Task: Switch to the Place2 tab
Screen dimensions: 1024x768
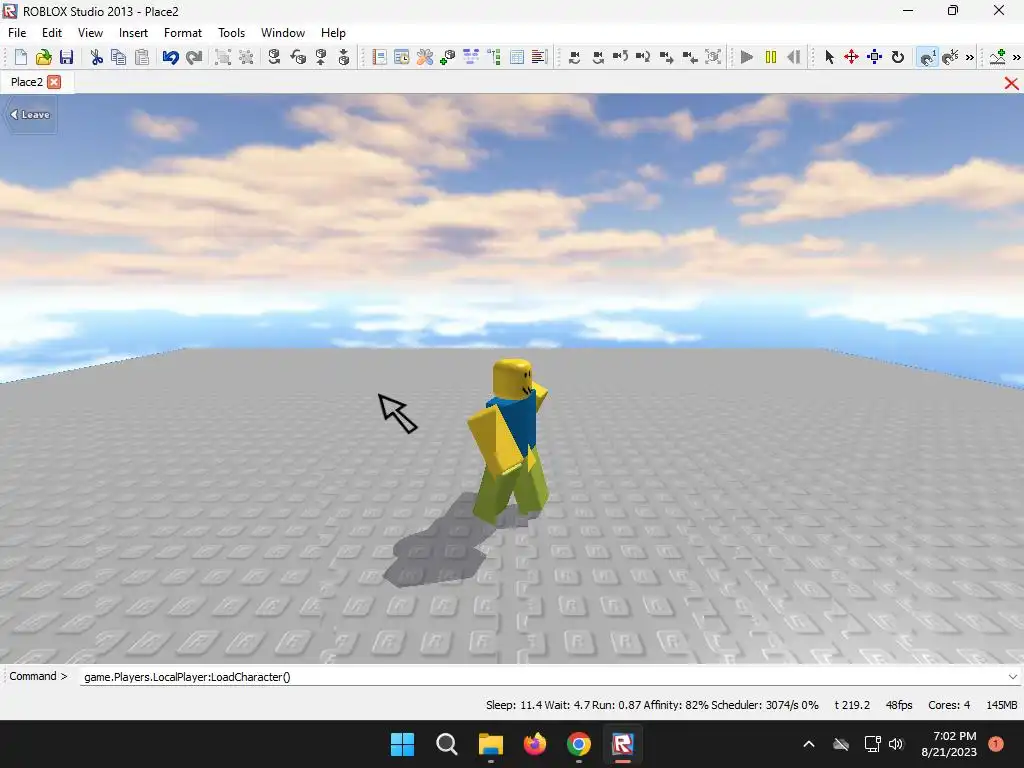Action: (x=27, y=82)
